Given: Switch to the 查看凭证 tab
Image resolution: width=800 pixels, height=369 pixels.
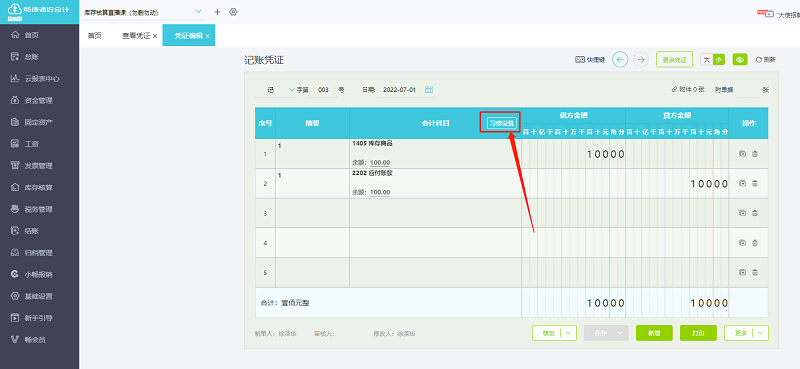Looking at the screenshot, I should pos(136,36).
